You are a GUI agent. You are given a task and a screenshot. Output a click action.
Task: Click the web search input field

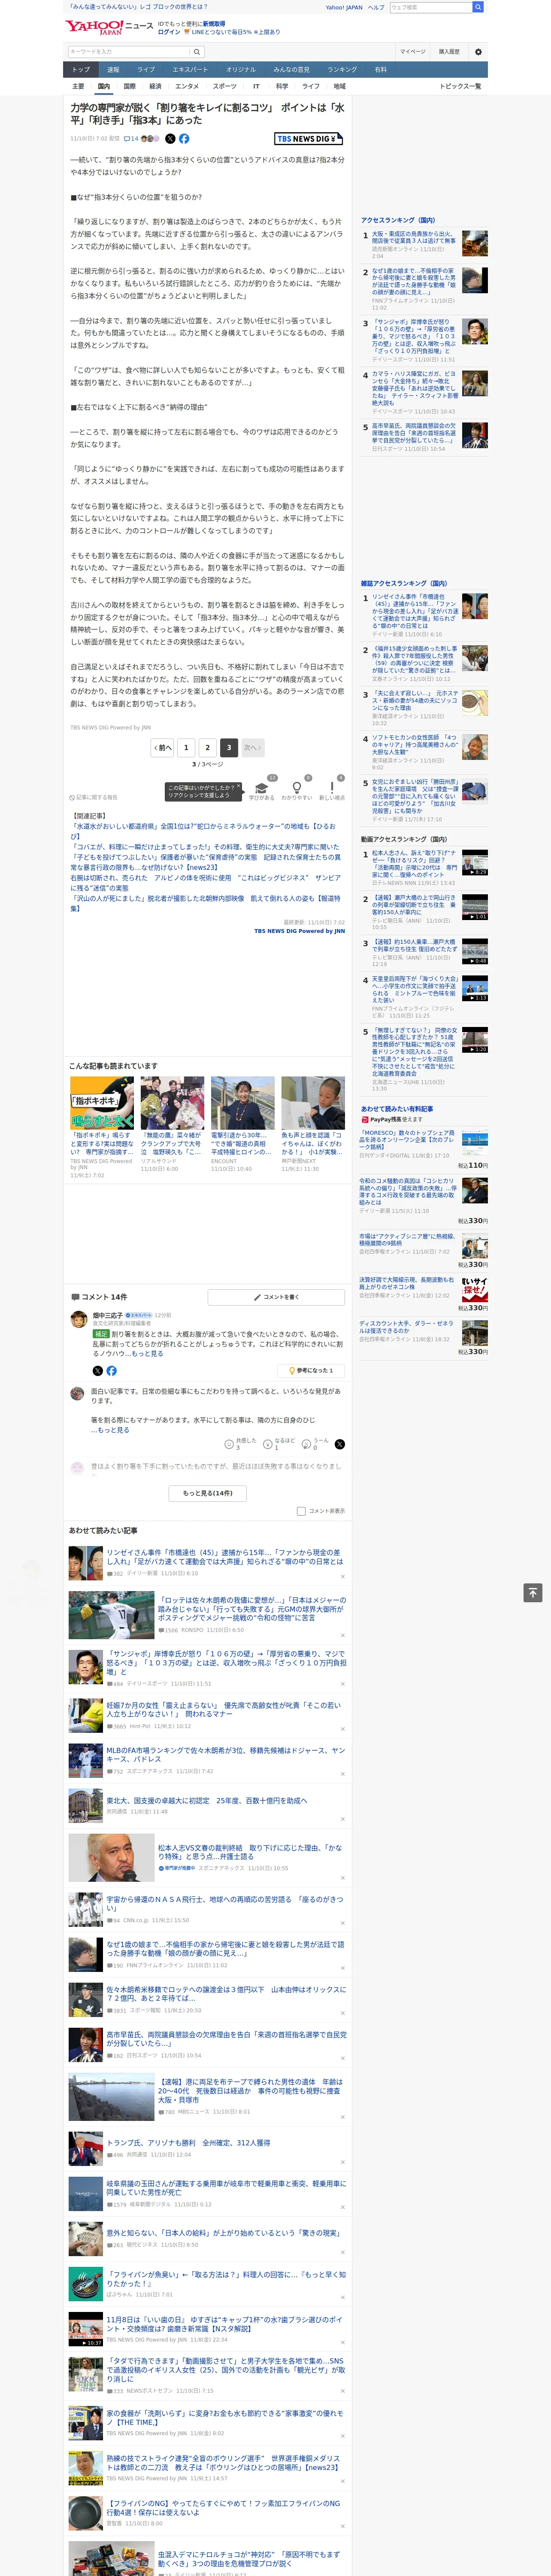pyautogui.click(x=431, y=7)
